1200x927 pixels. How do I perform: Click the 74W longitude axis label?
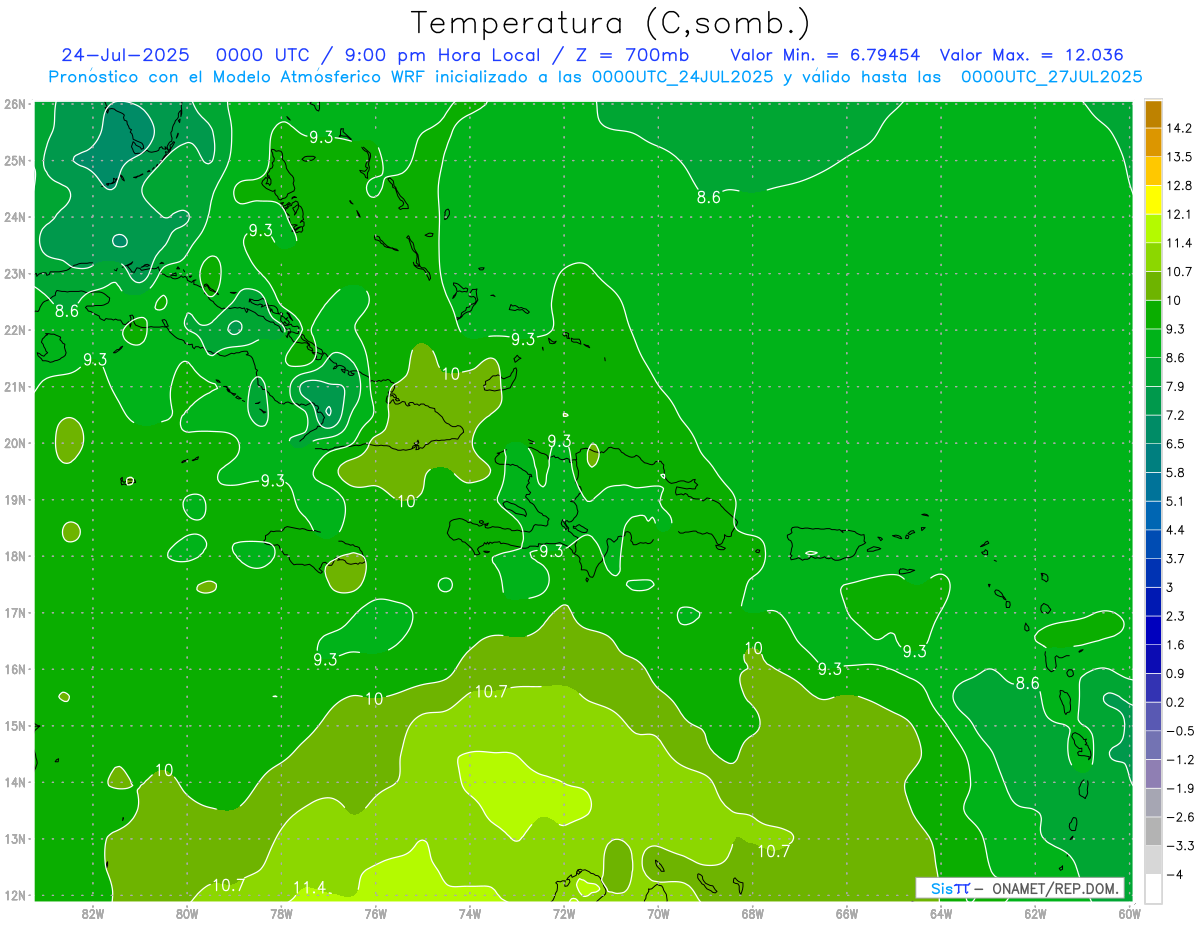(x=469, y=913)
